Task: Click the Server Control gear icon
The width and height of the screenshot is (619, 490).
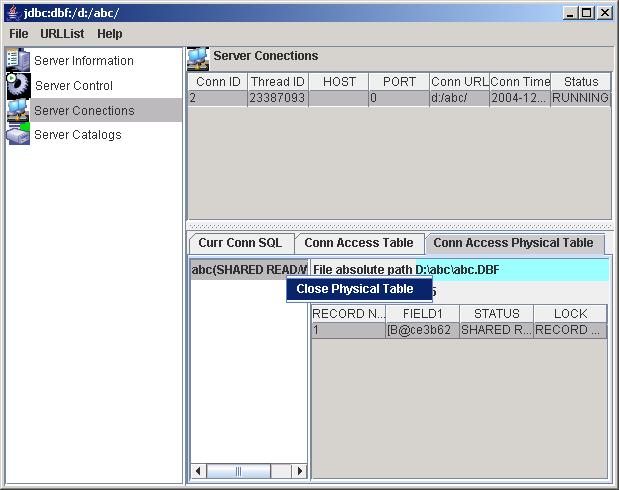Action: click(x=19, y=86)
